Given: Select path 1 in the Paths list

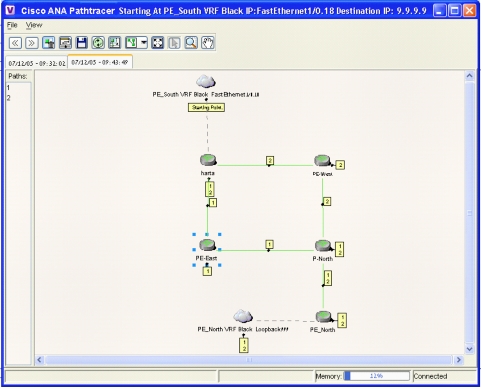Looking at the screenshot, I should [8, 88].
